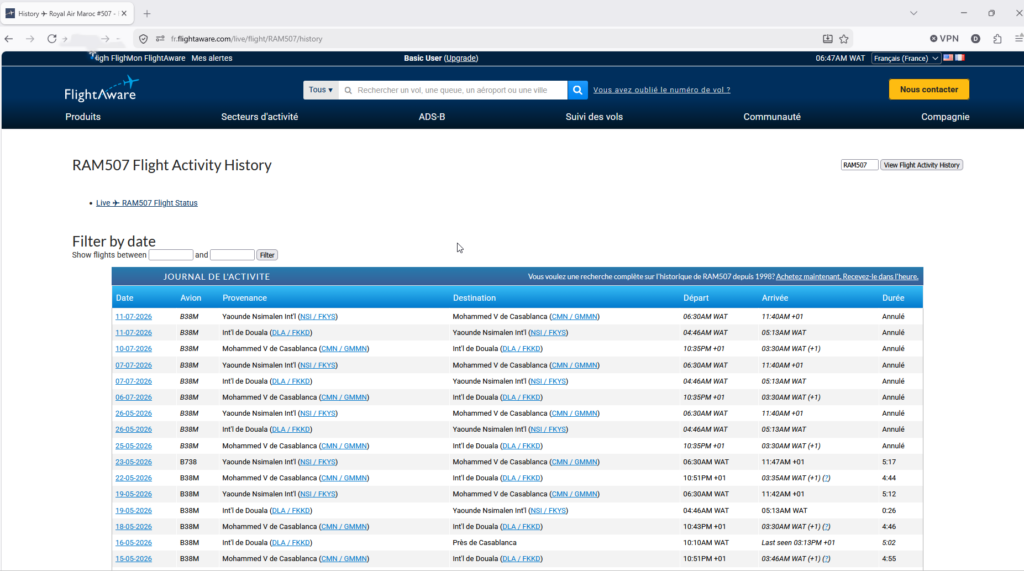The height and width of the screenshot is (571, 1024).
Task: Click Mes alertes link
Action: pos(212,58)
